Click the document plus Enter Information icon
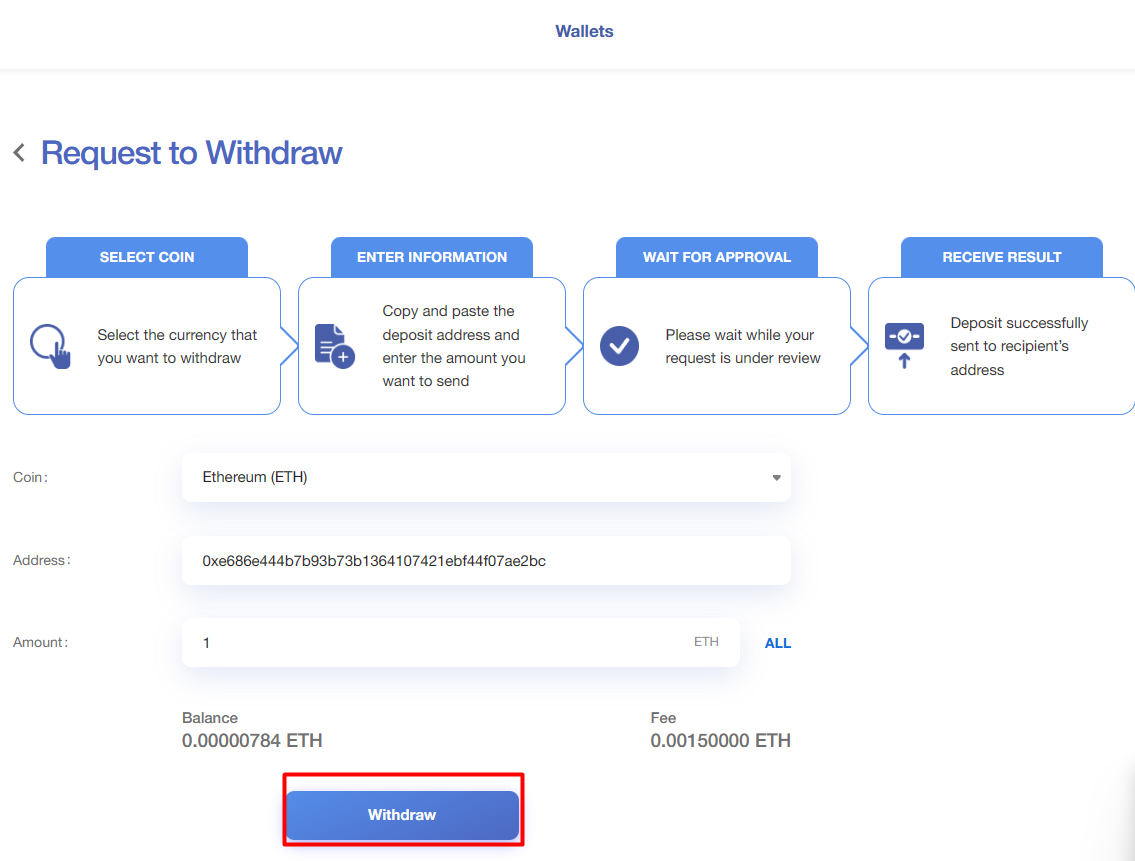This screenshot has width=1135, height=861. [334, 346]
